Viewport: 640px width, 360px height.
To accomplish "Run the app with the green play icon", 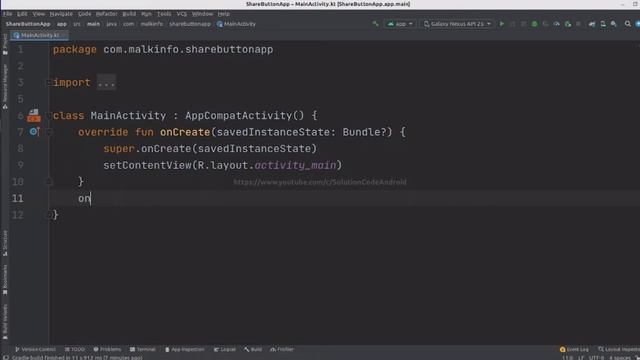I will point(502,24).
